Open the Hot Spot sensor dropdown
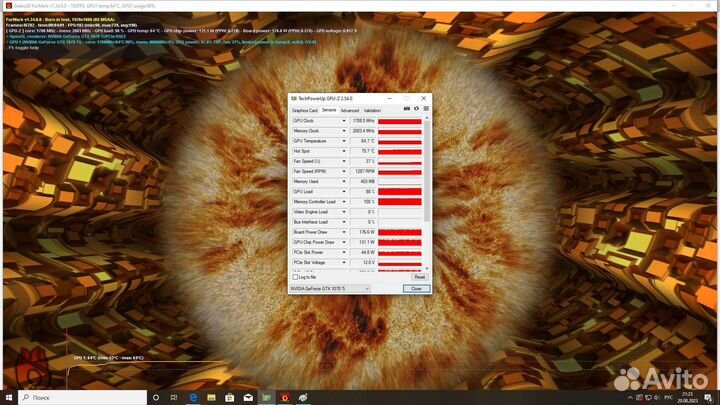 (343, 151)
